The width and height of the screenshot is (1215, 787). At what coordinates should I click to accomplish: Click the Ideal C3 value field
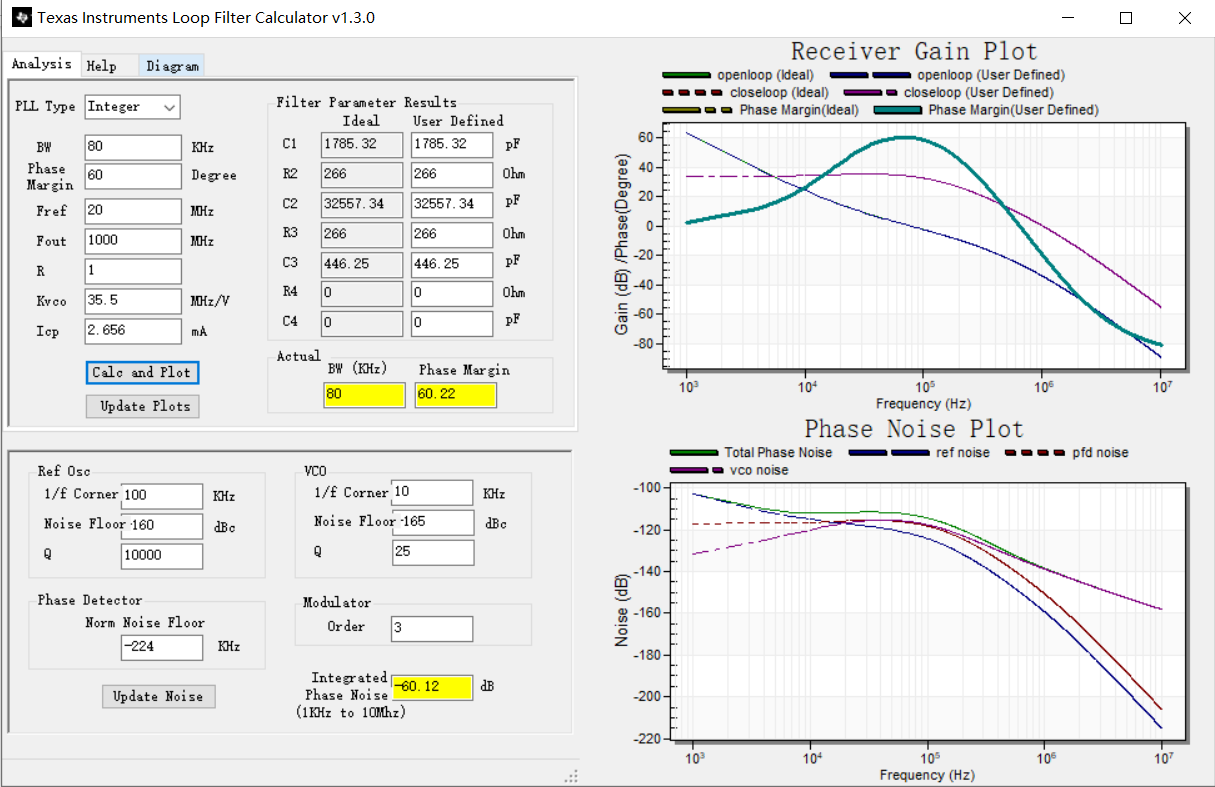point(362,265)
